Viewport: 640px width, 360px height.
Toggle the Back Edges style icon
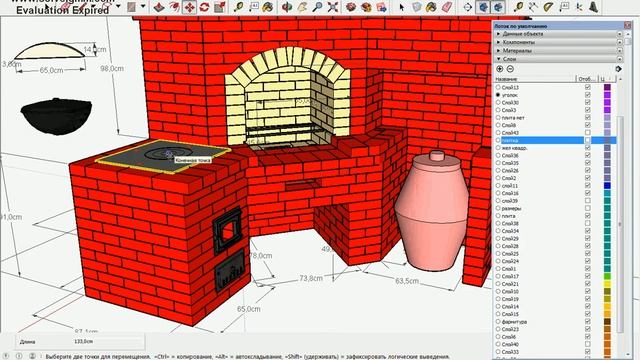point(498,7)
